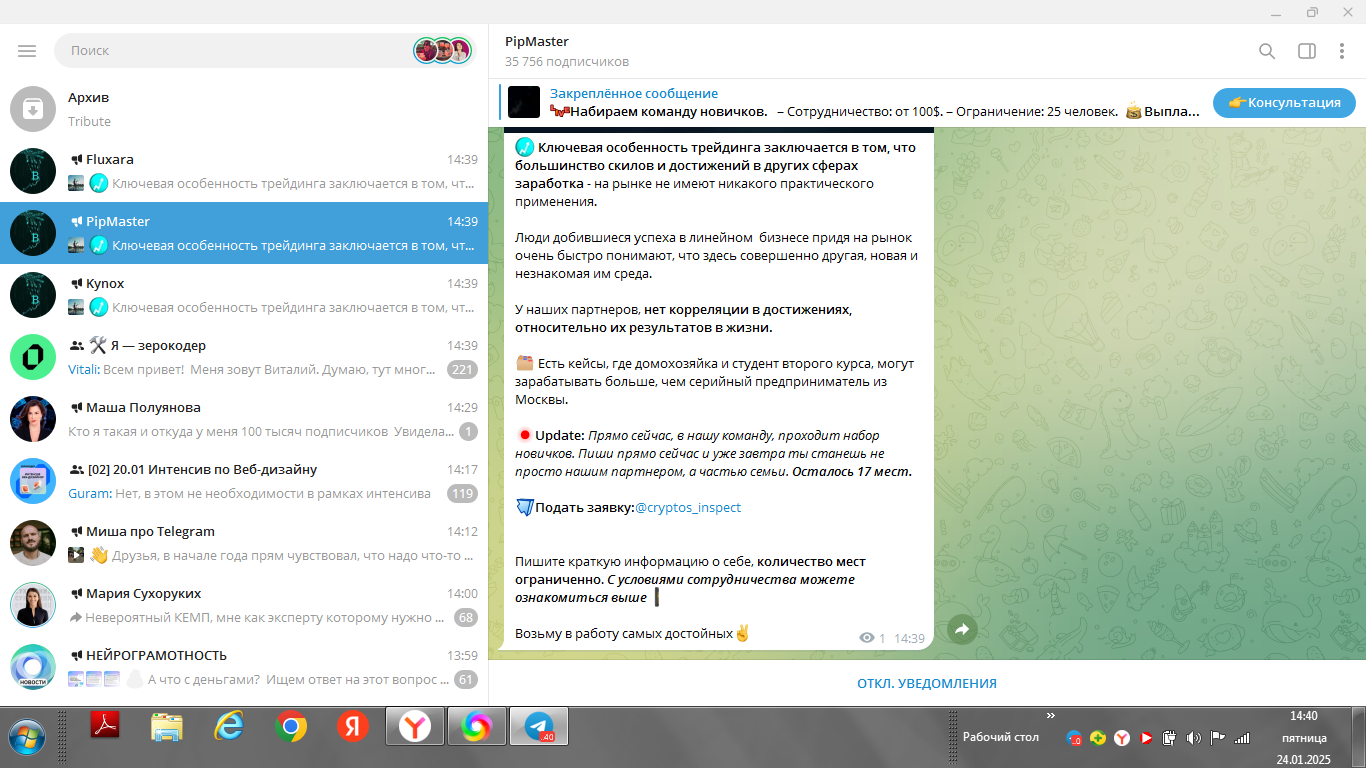Screen dimensions: 1366x768
Task: Launch Adobe Acrobat Reader from the taskbar
Action: (x=105, y=725)
